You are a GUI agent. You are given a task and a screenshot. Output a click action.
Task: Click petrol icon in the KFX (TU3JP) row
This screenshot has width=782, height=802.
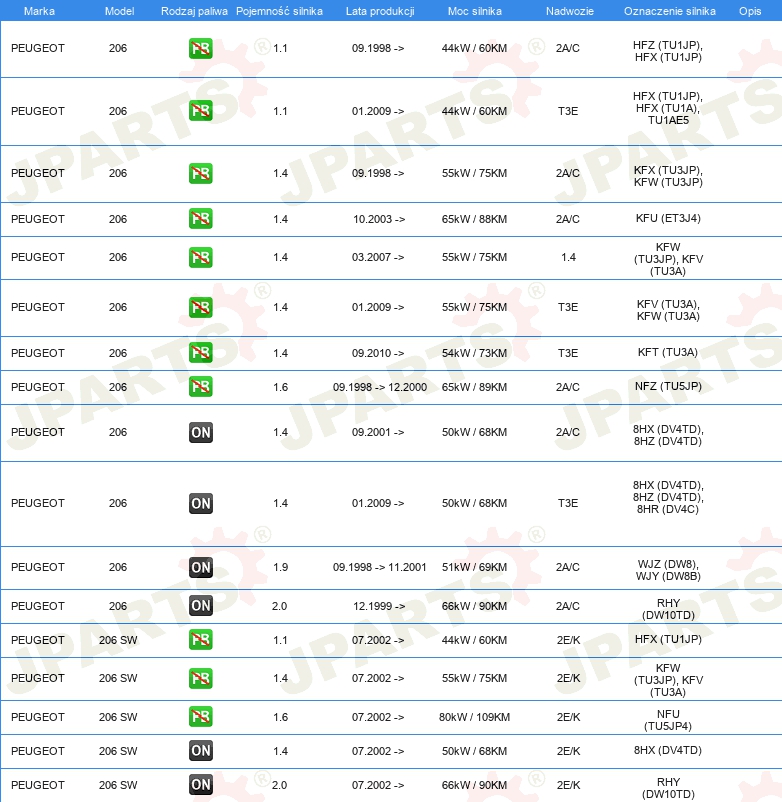coord(200,173)
